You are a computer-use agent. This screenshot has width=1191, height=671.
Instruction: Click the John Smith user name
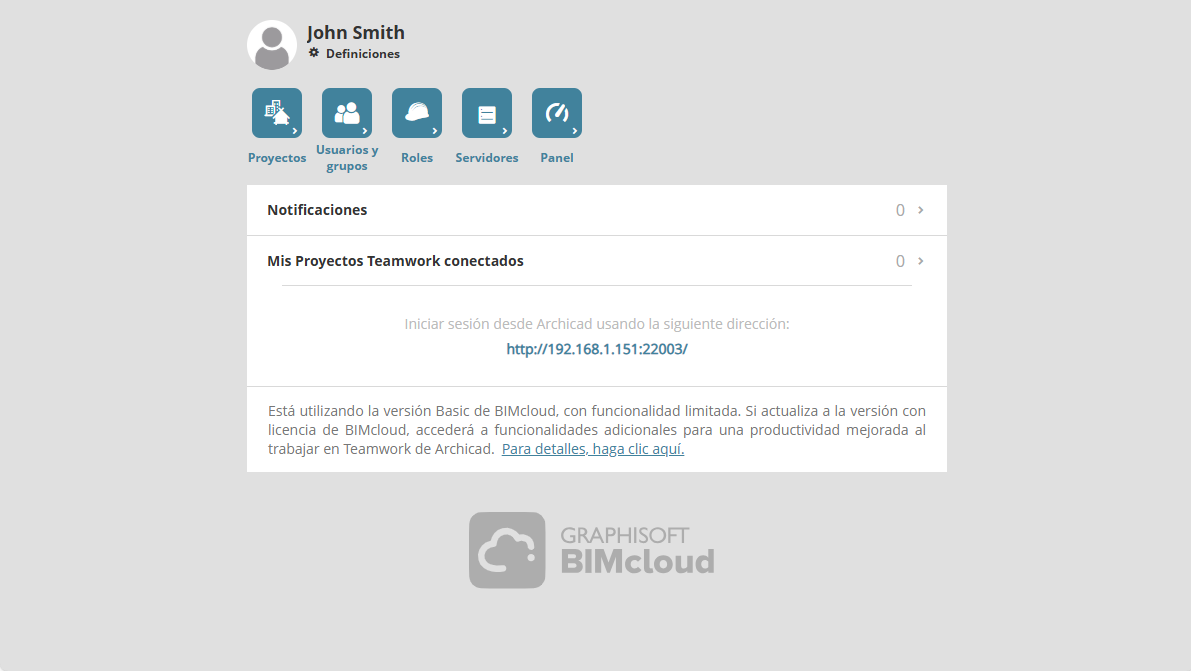point(355,33)
